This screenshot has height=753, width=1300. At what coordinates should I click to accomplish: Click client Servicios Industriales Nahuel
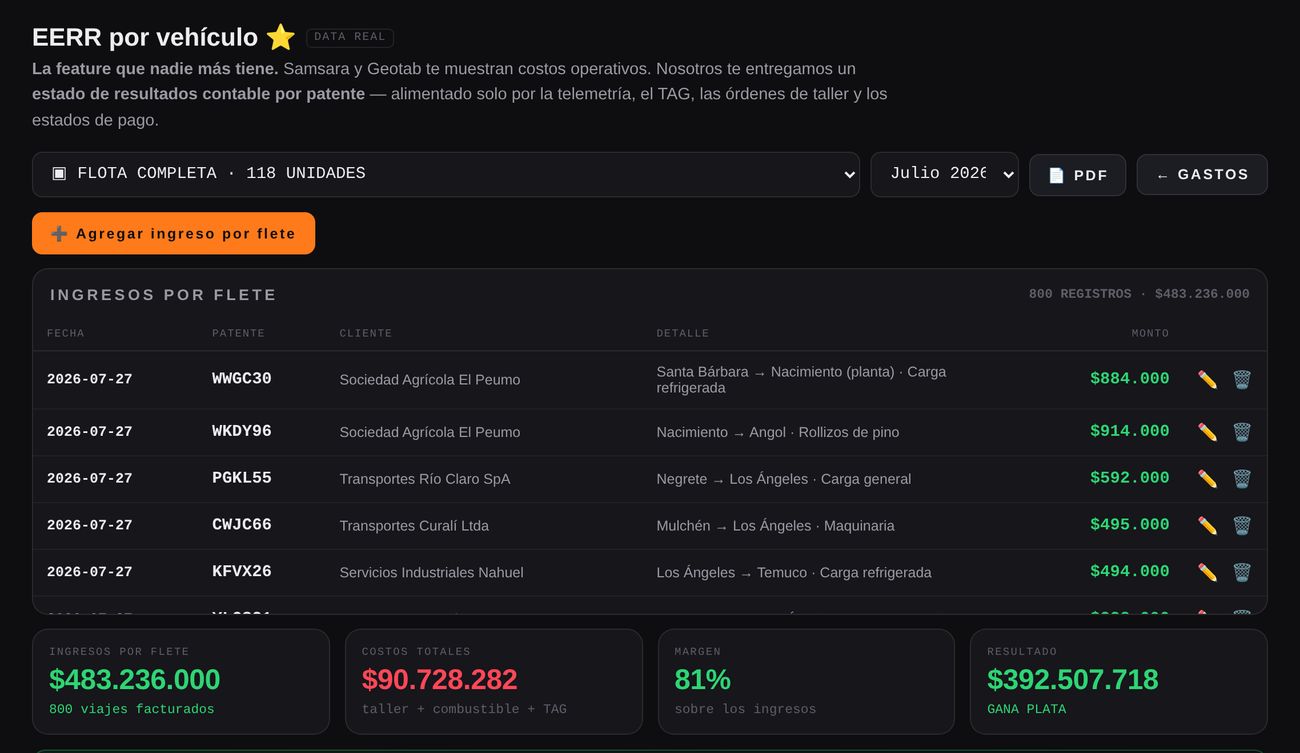tap(431, 573)
